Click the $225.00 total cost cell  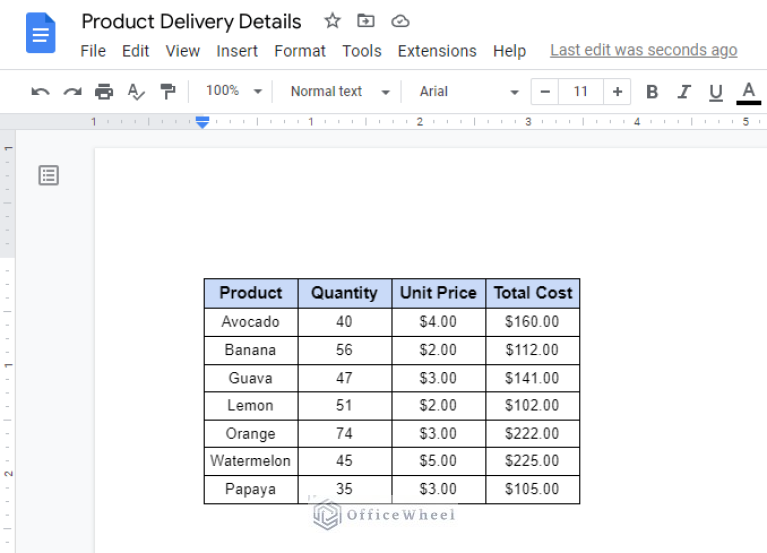[x=533, y=461]
